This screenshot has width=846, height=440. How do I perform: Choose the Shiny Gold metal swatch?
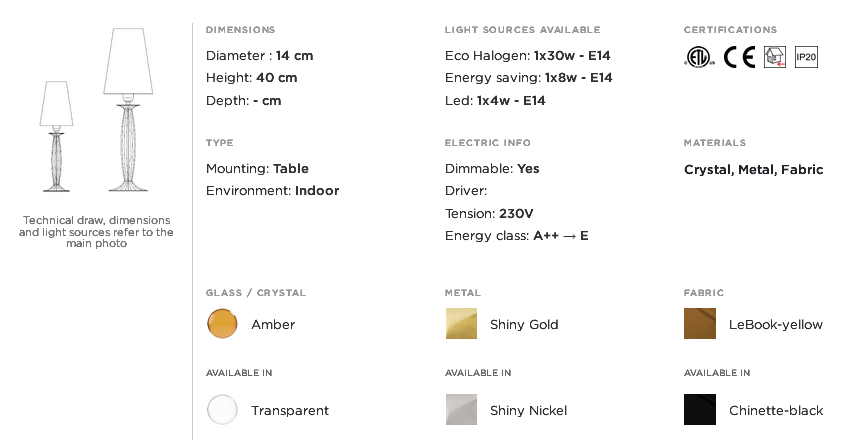[x=461, y=324]
